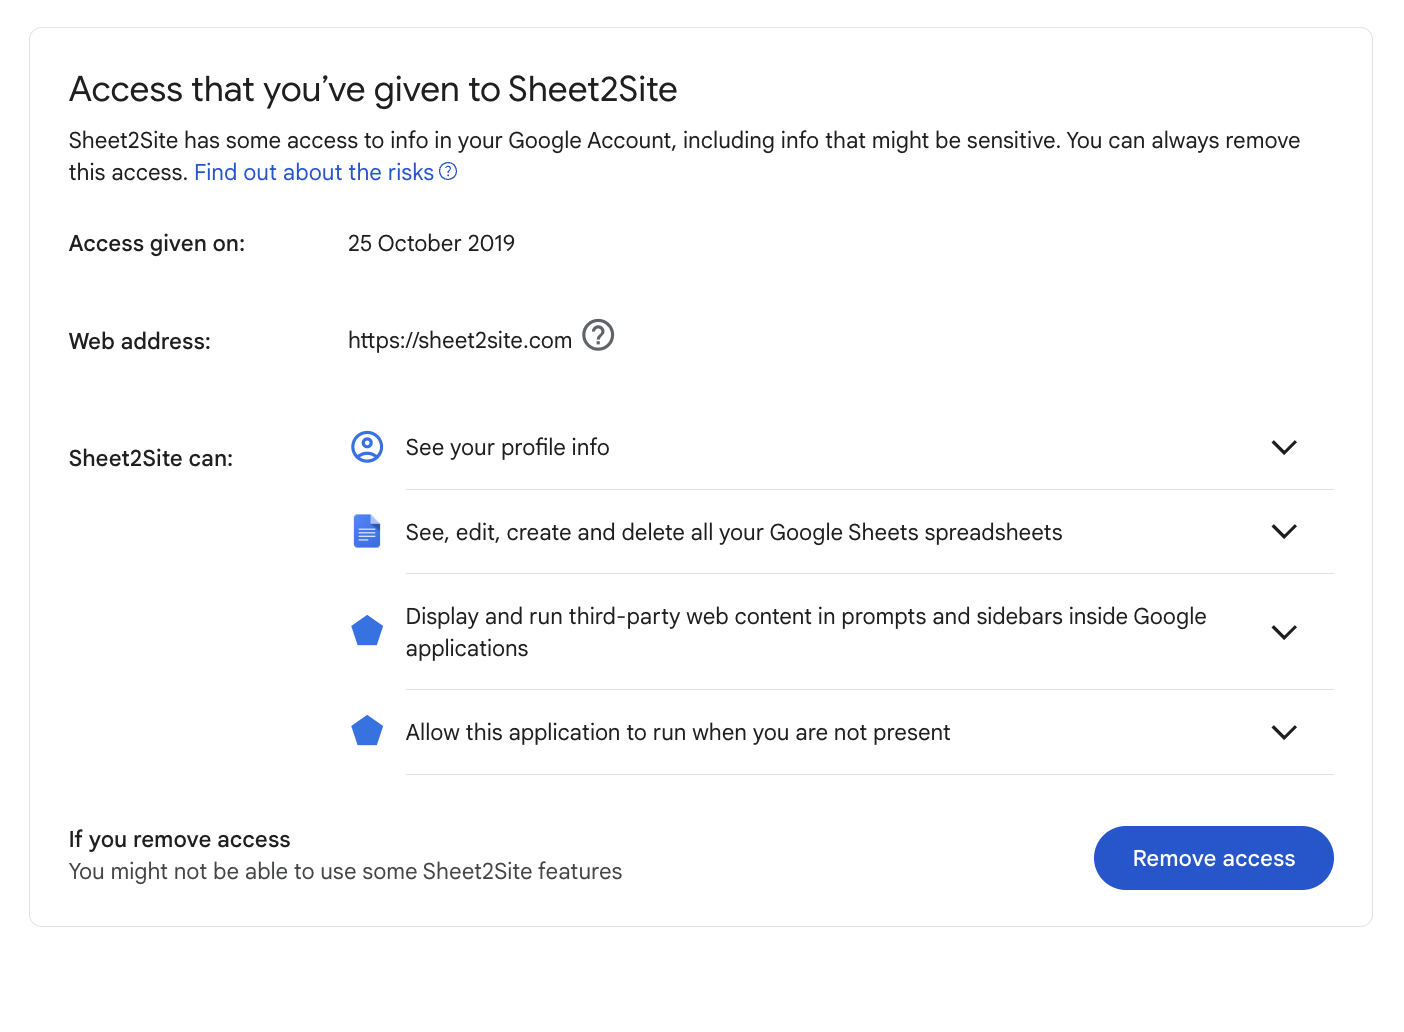Click the See, edit, create and delete Sheets text
This screenshot has width=1404, height=1032.
[733, 533]
